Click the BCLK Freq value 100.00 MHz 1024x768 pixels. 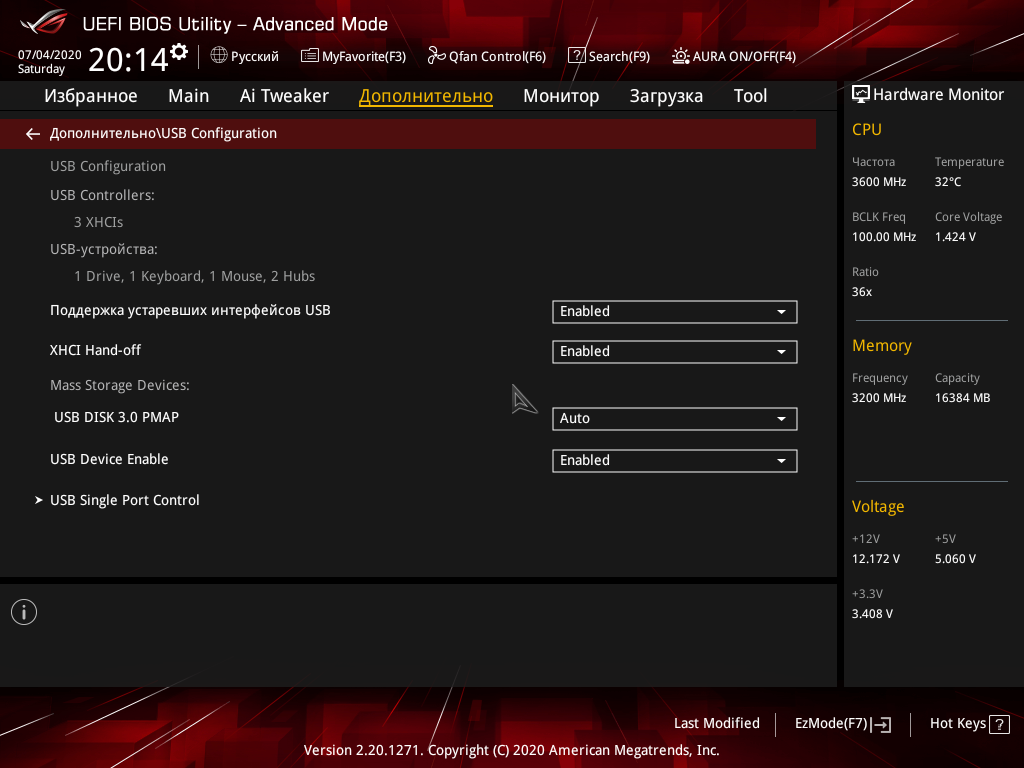click(884, 236)
